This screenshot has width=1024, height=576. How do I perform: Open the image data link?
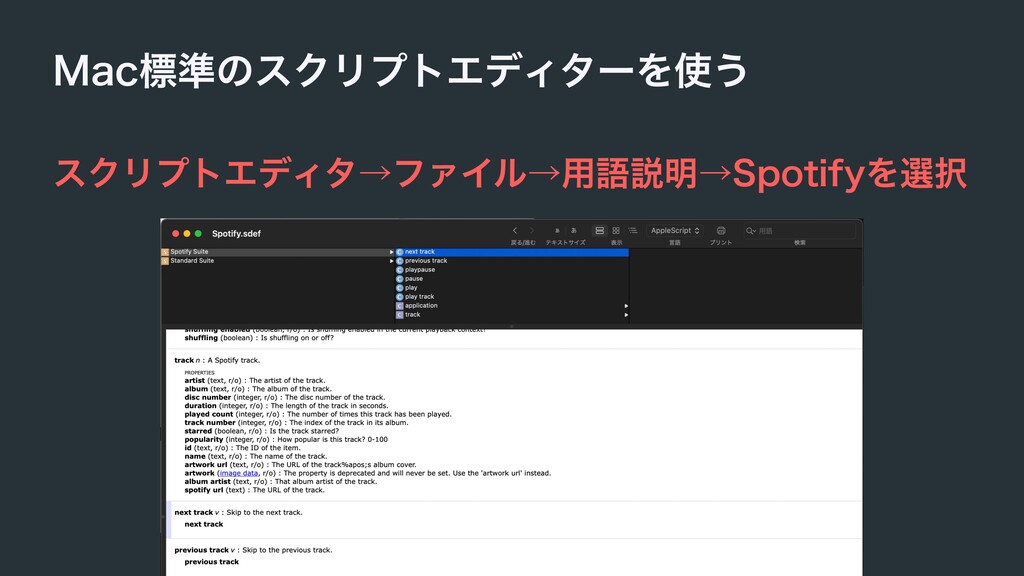point(238,473)
